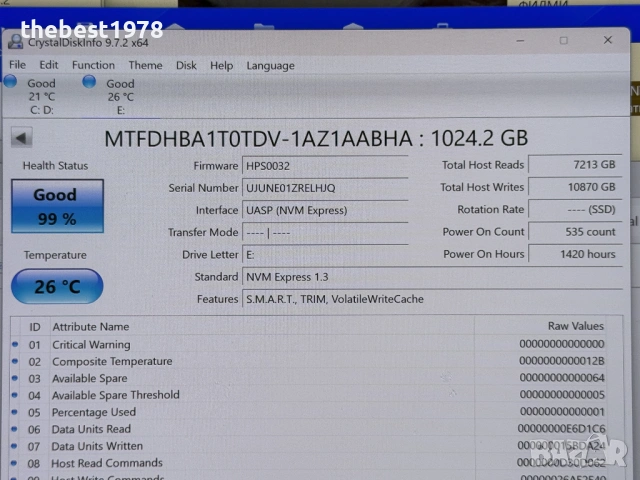The width and height of the screenshot is (640, 480).
Task: Click the Good 99 % health status button
Action: 57,206
